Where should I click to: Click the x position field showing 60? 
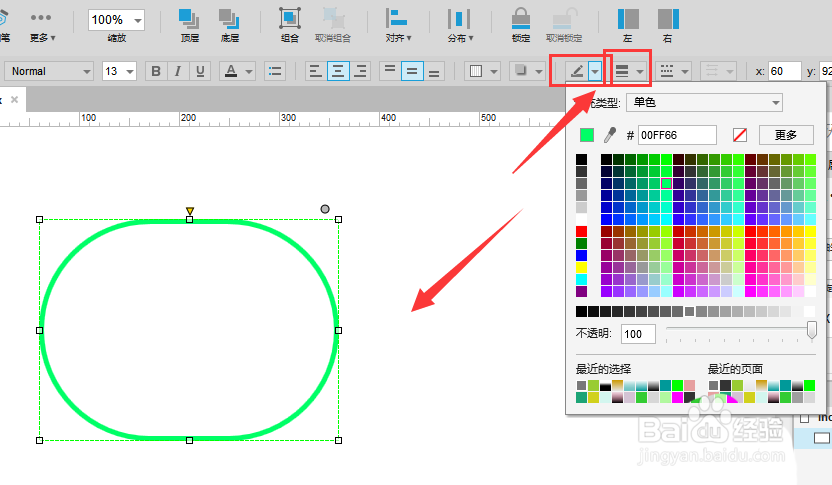click(784, 71)
